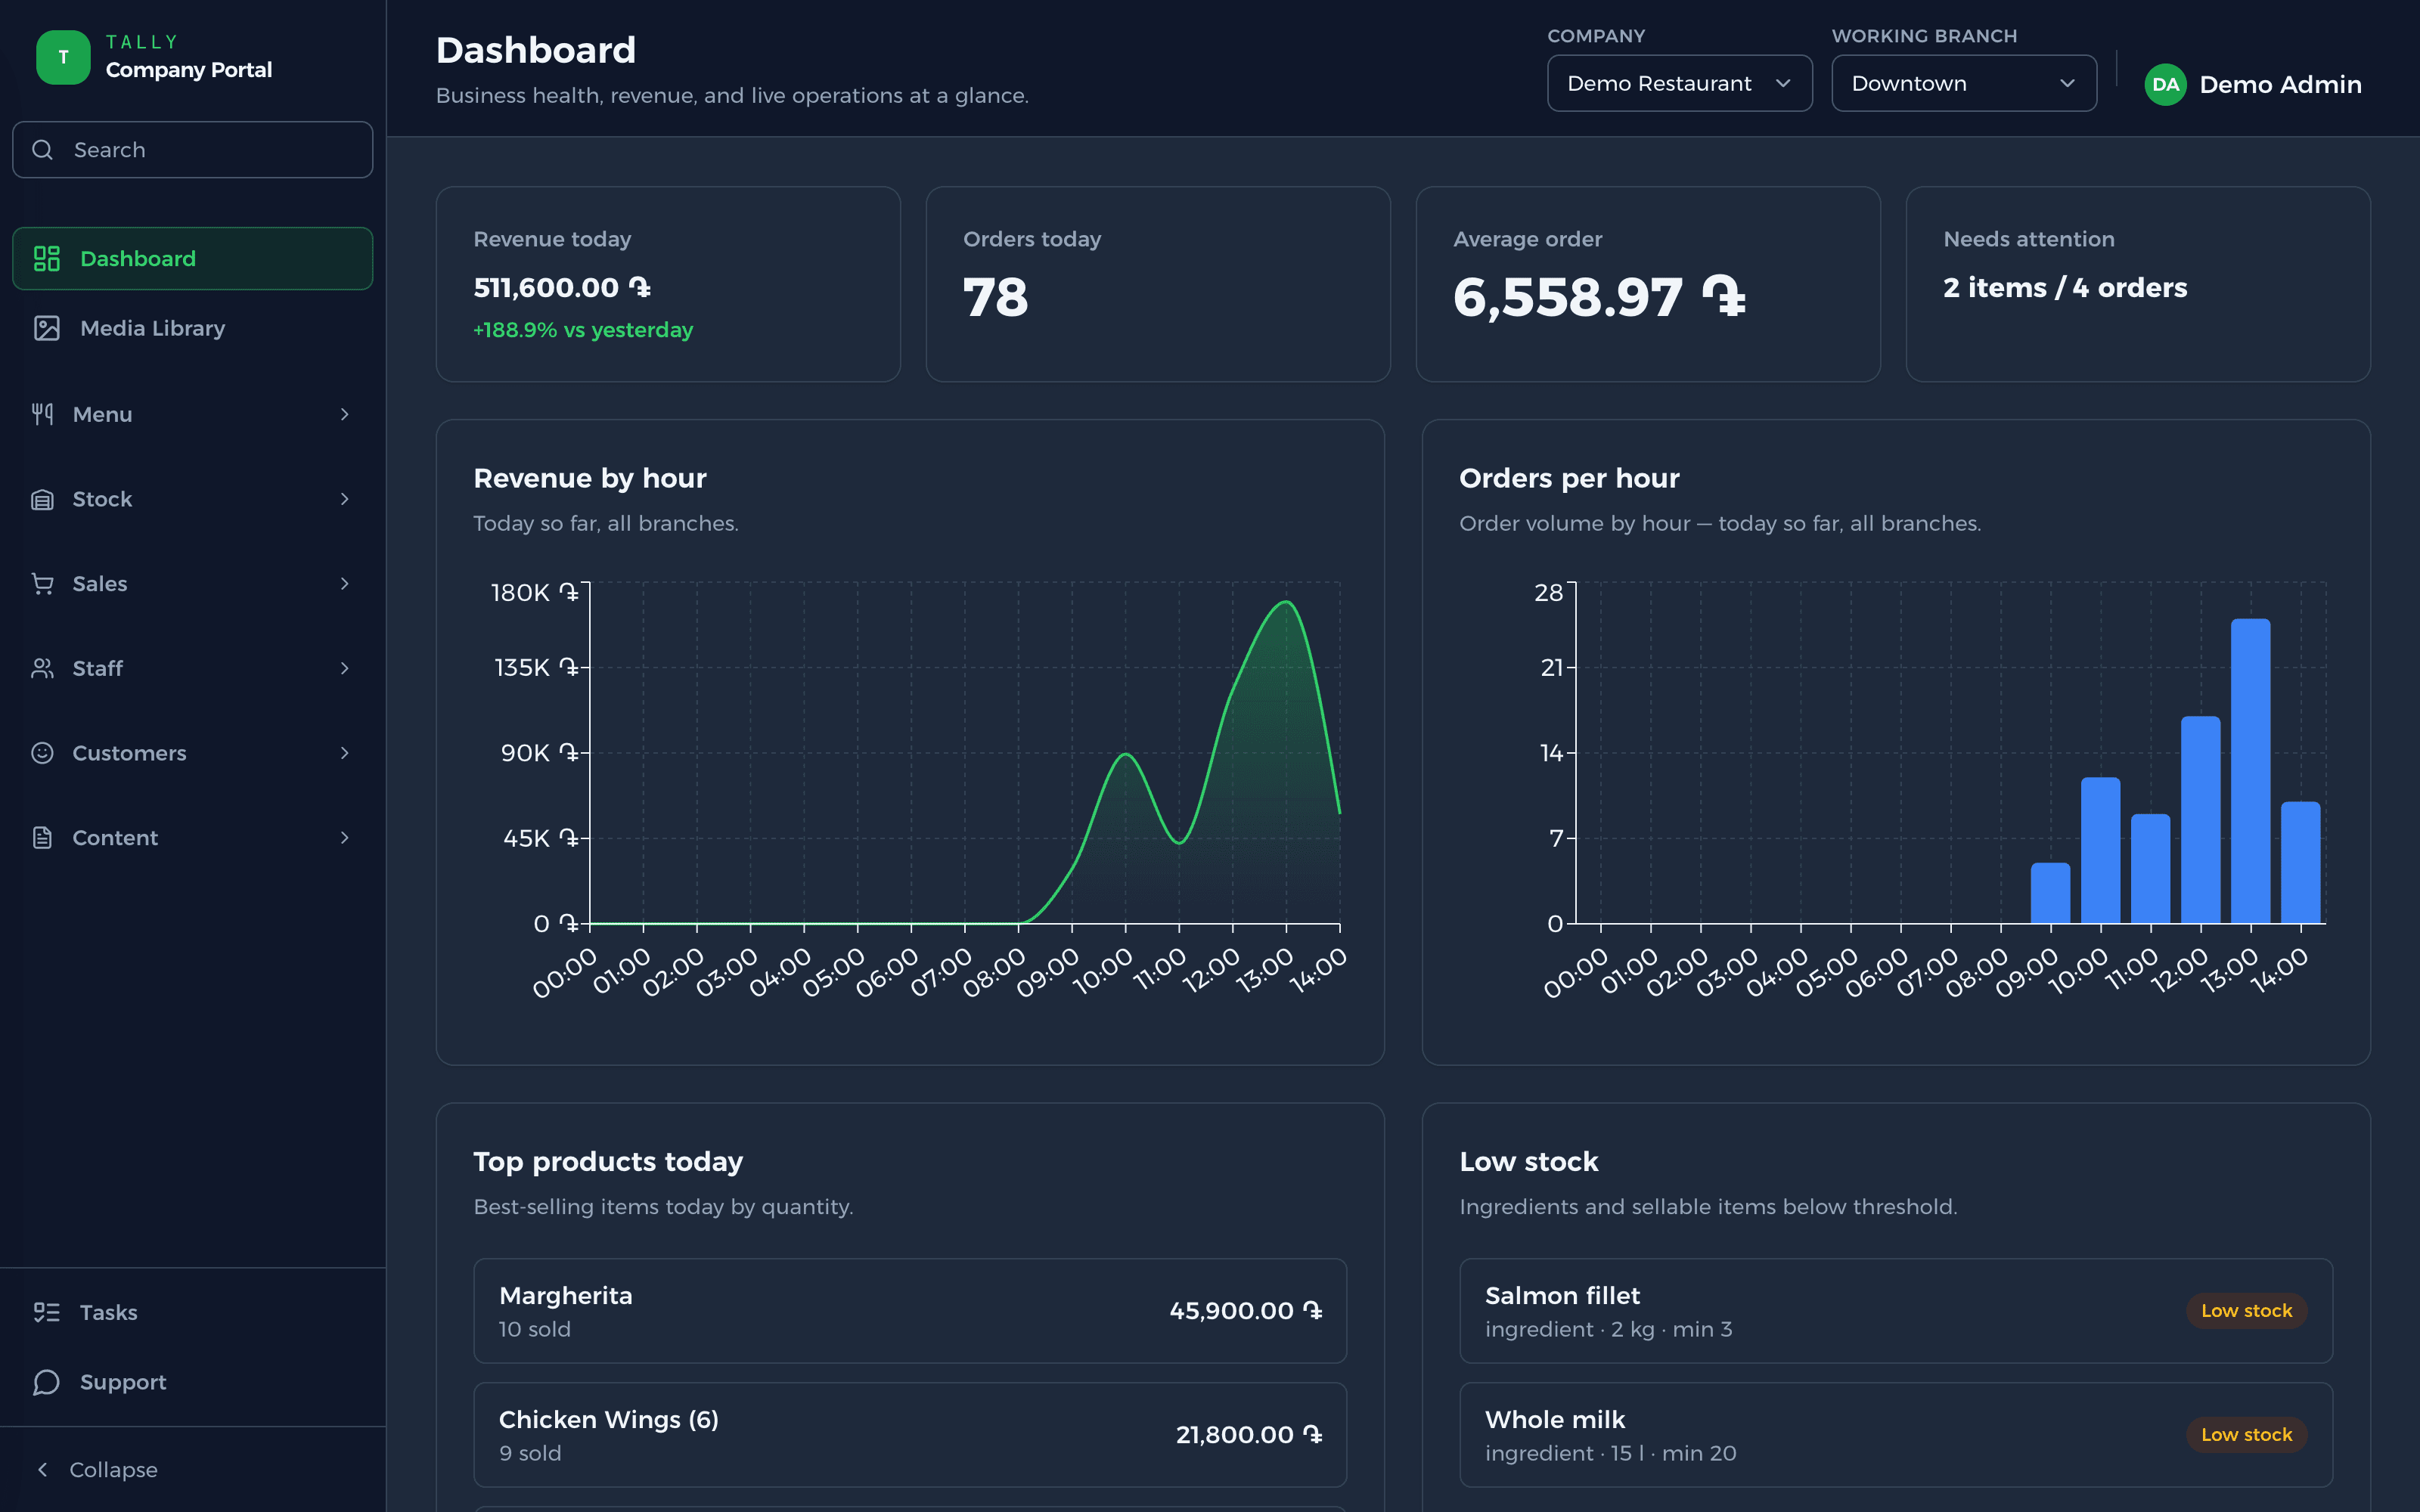The width and height of the screenshot is (2420, 1512).
Task: Select the Margherita product row
Action: pyautogui.click(x=910, y=1311)
